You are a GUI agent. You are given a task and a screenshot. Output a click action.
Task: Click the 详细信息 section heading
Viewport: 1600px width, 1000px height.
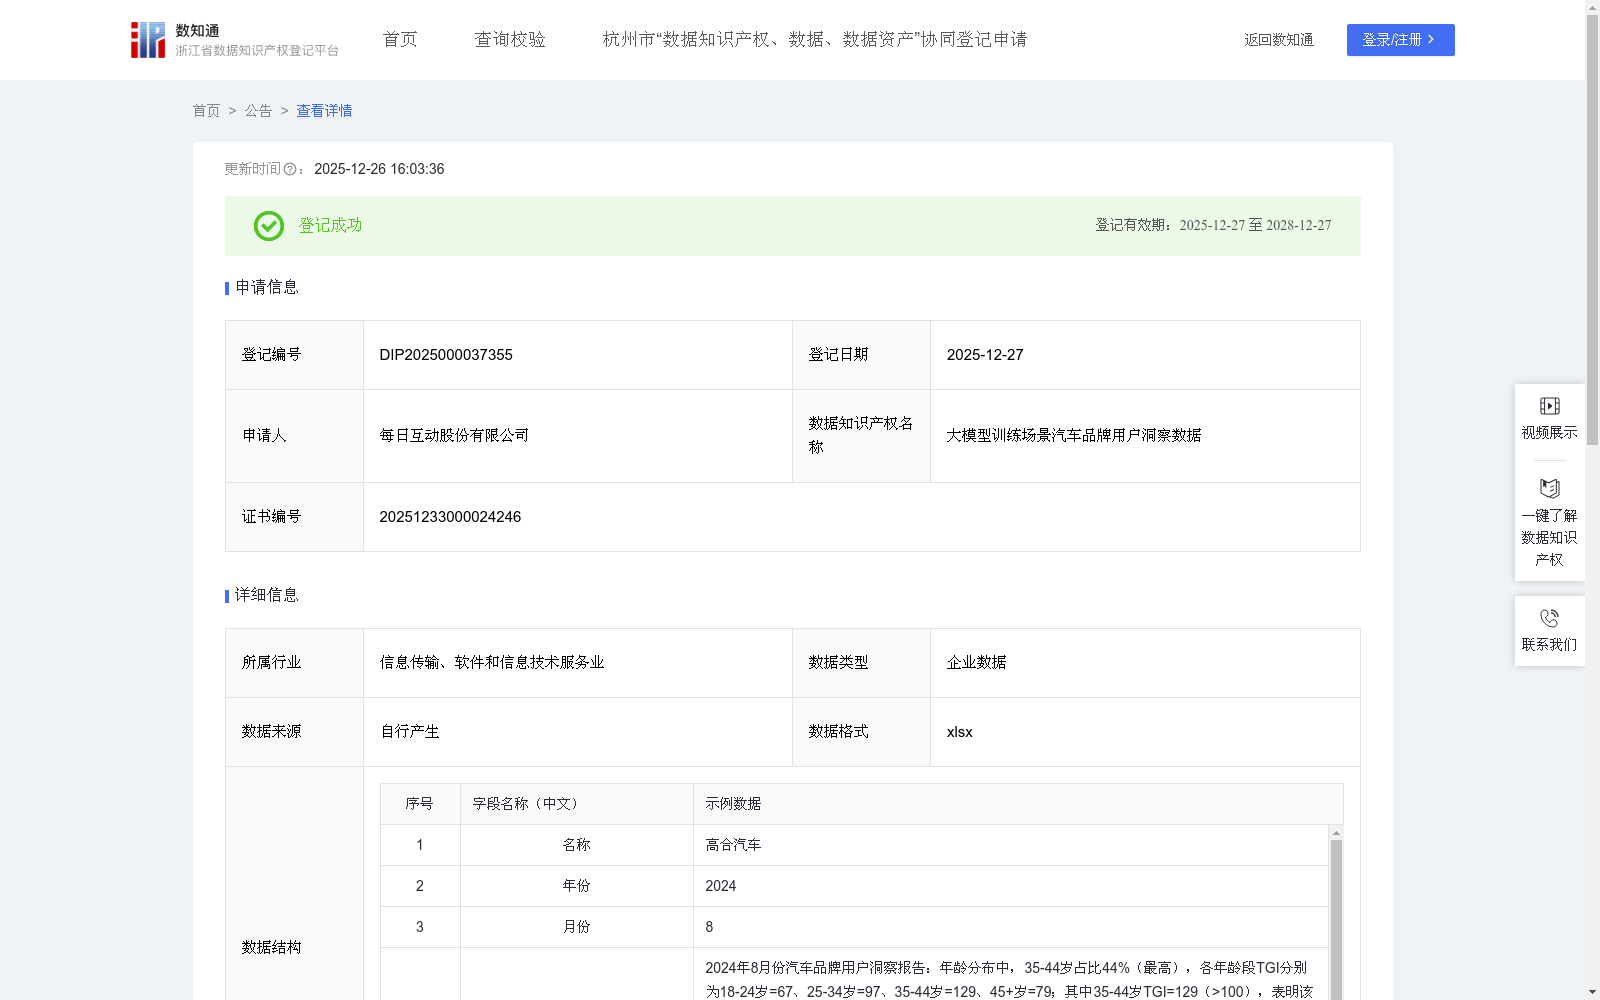tap(267, 596)
